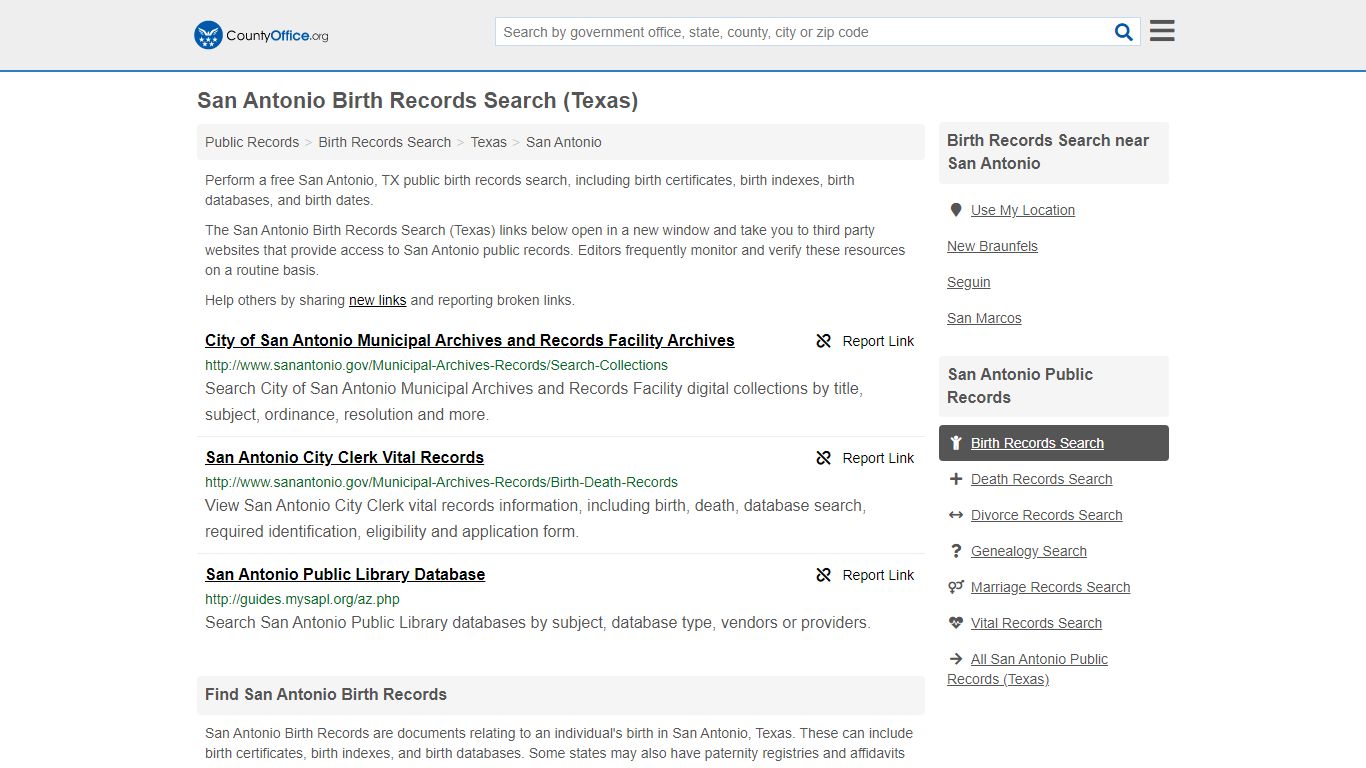Open City of San Antonio Municipal Archives link
Viewport: 1366px width, 768px height.
(x=470, y=340)
